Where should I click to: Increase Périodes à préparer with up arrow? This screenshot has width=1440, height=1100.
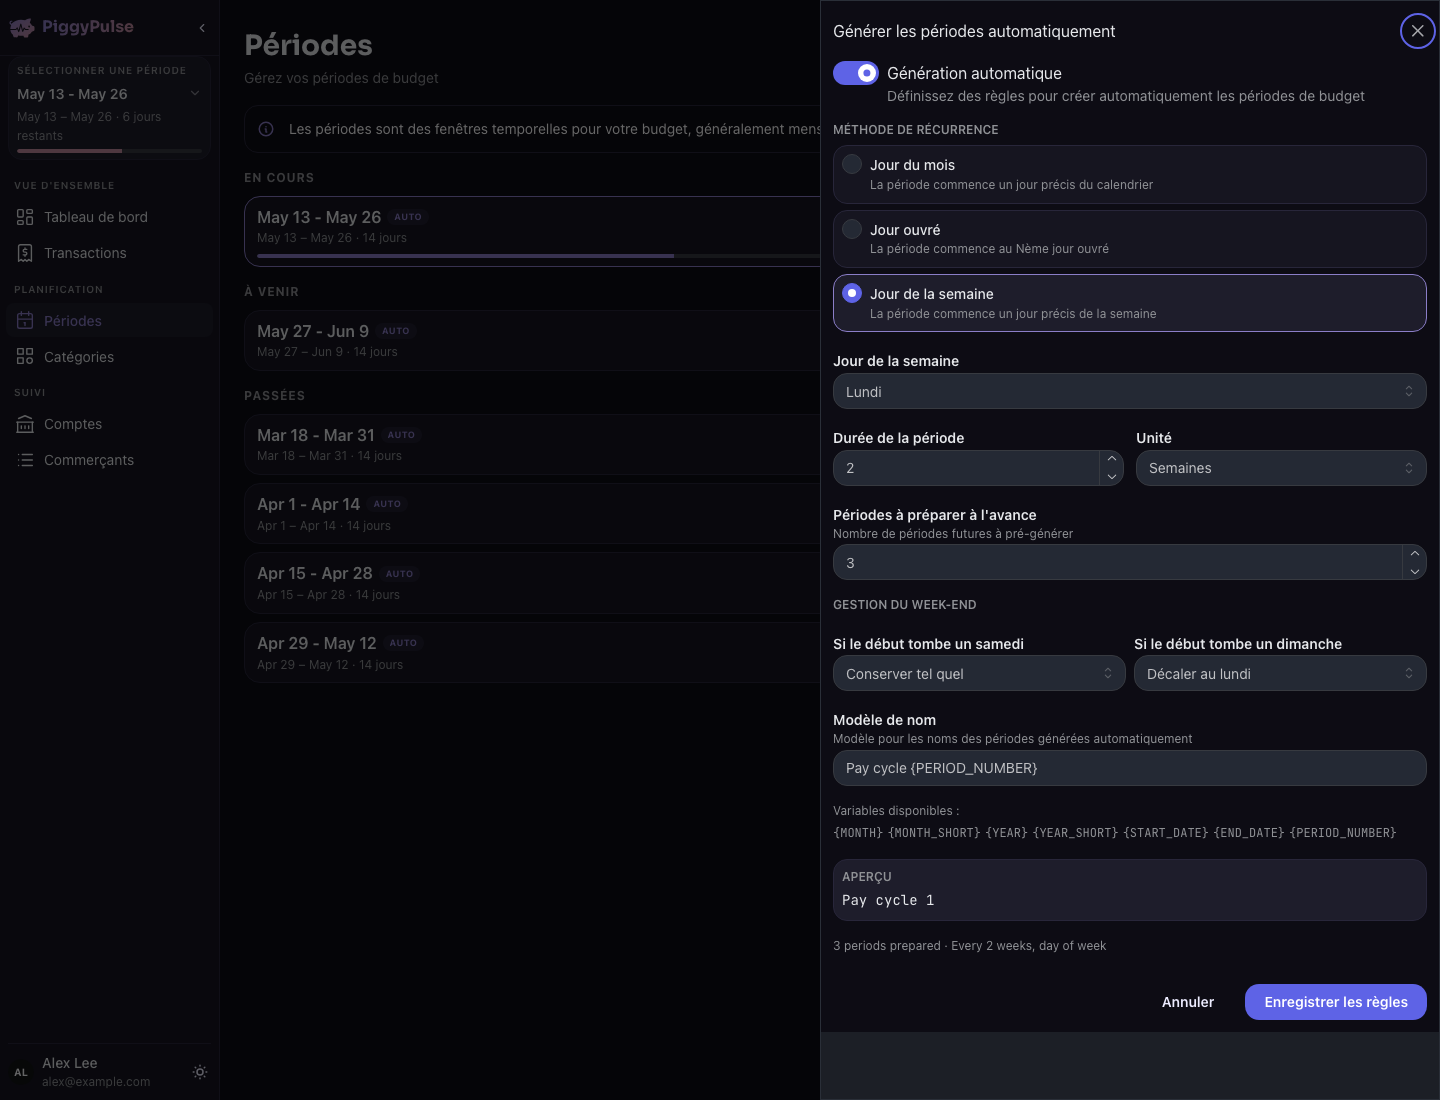pyautogui.click(x=1414, y=553)
